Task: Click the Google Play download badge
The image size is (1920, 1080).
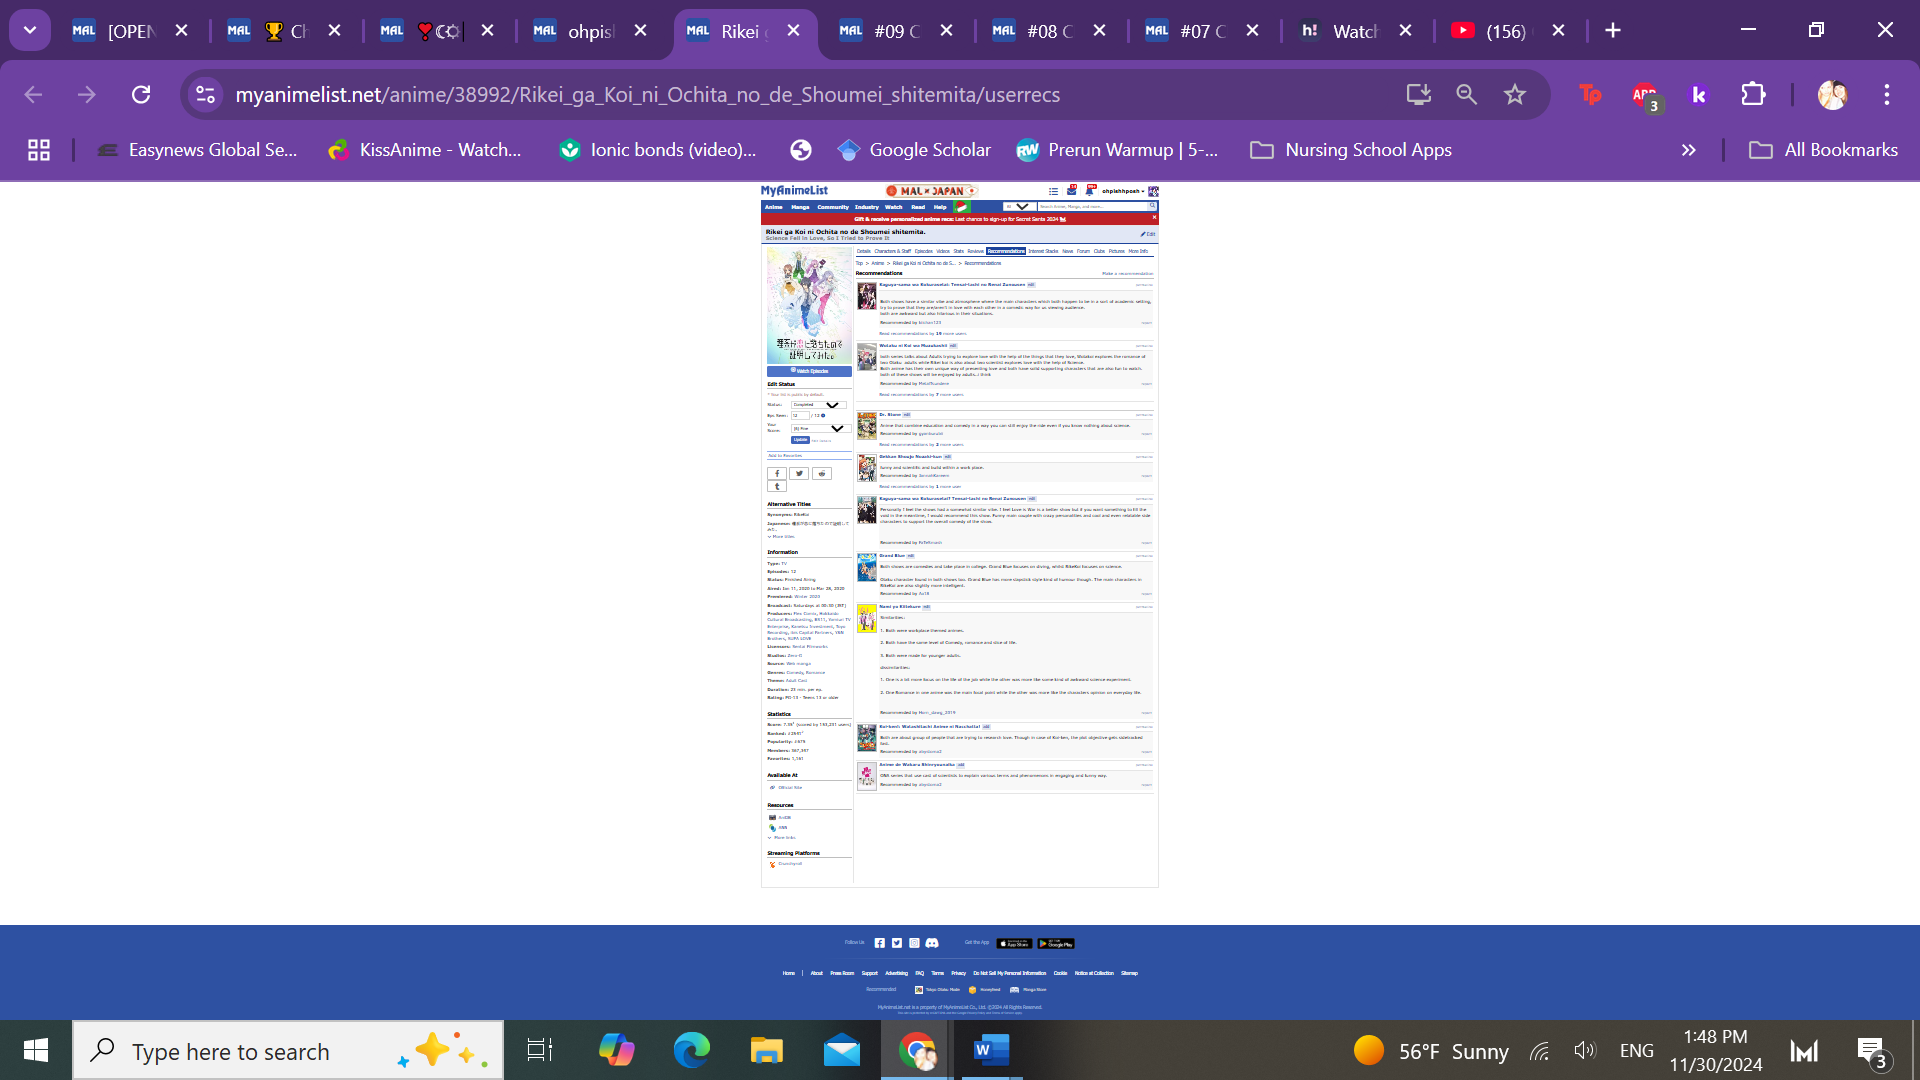Action: [1056, 943]
